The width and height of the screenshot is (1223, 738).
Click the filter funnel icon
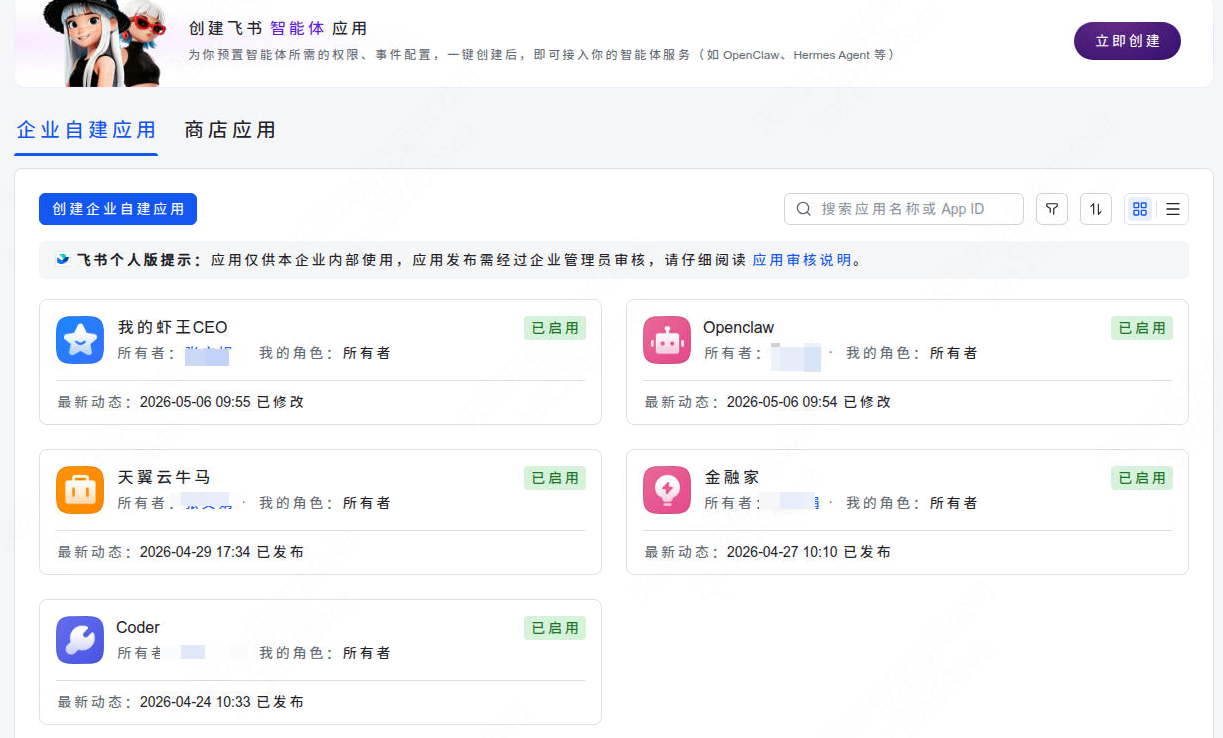click(1052, 209)
